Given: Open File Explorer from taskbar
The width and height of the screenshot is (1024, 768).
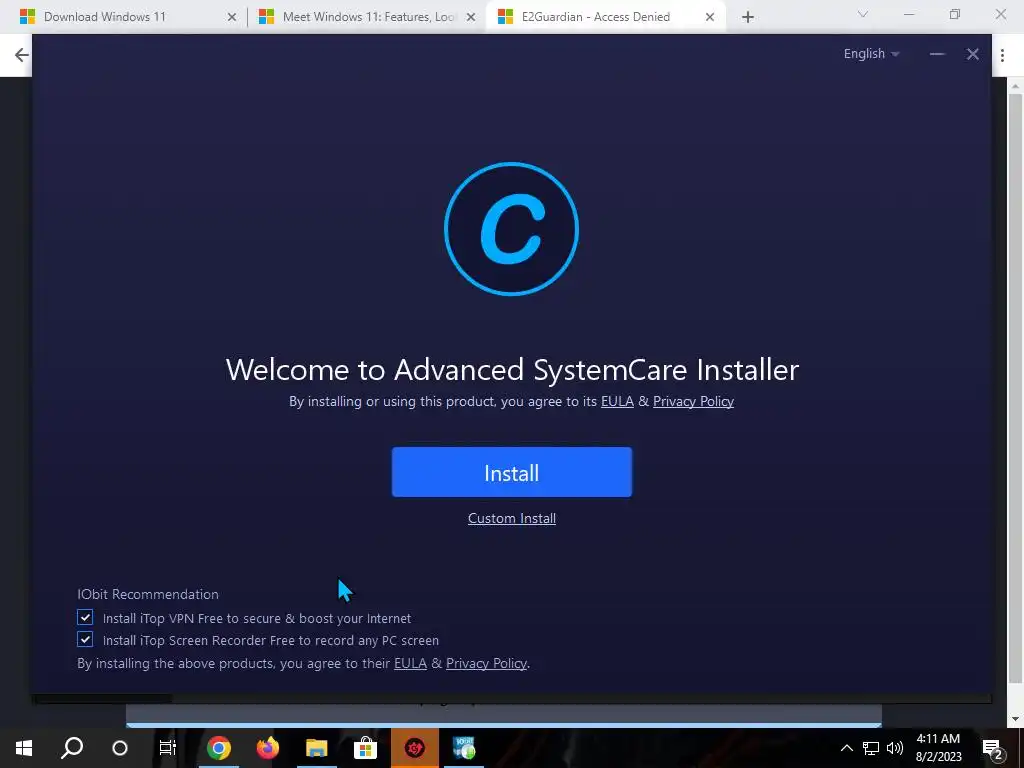Looking at the screenshot, I should click(x=317, y=748).
